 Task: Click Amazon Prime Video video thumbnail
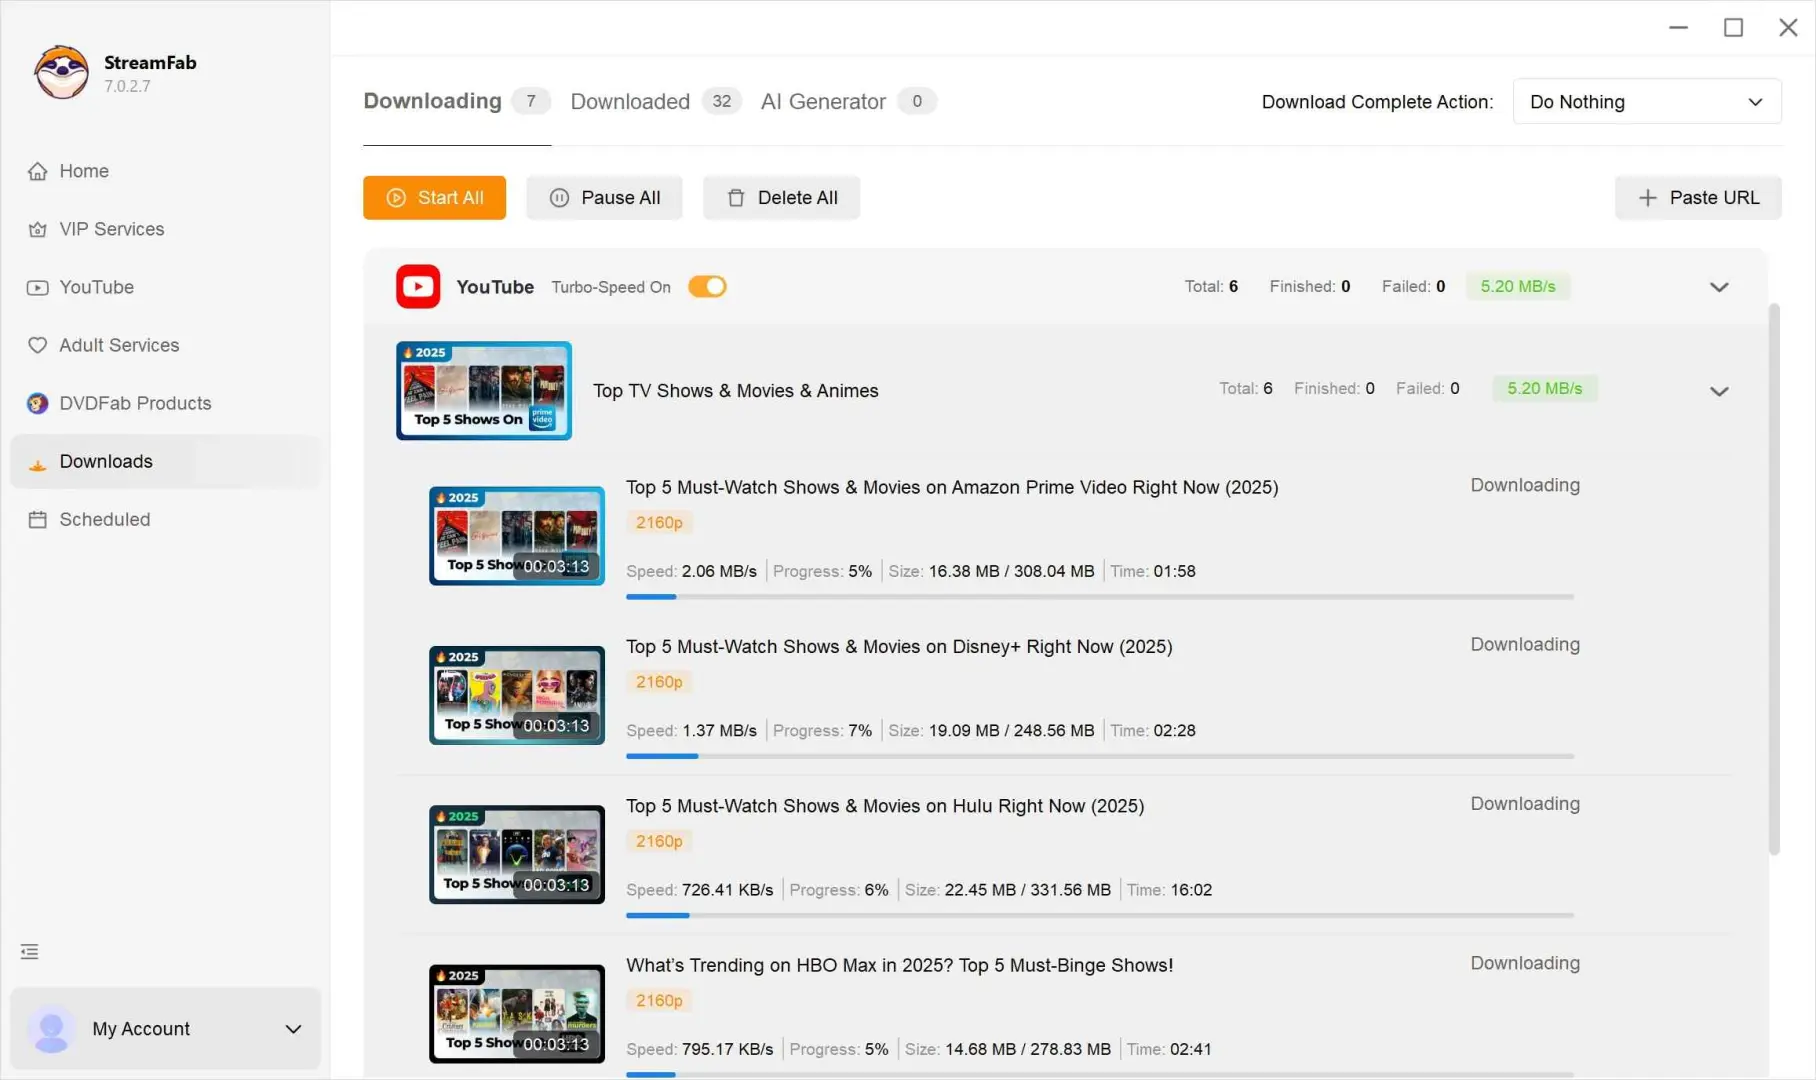517,536
